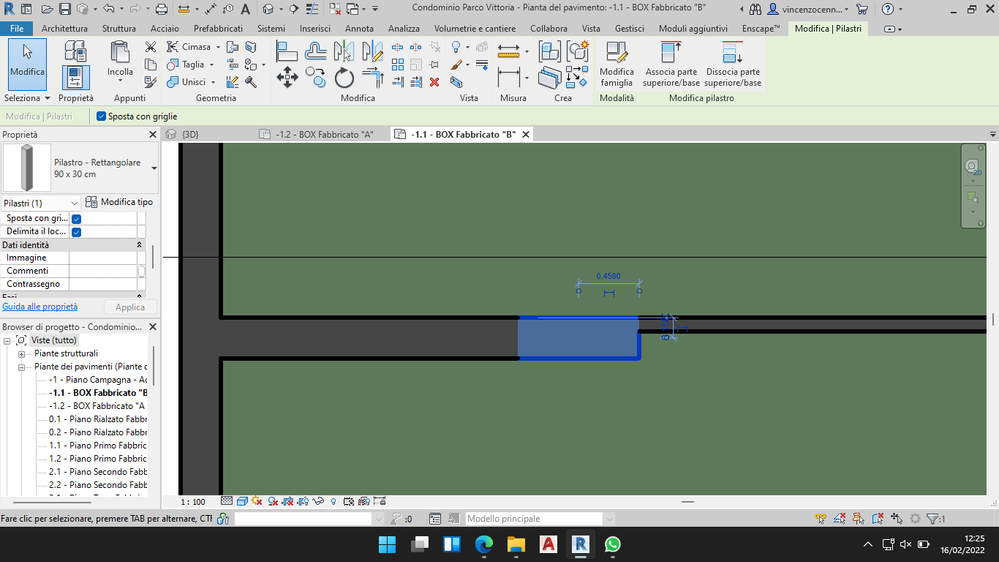
Task: Toggle select links status bar icon
Action: [x=821, y=519]
